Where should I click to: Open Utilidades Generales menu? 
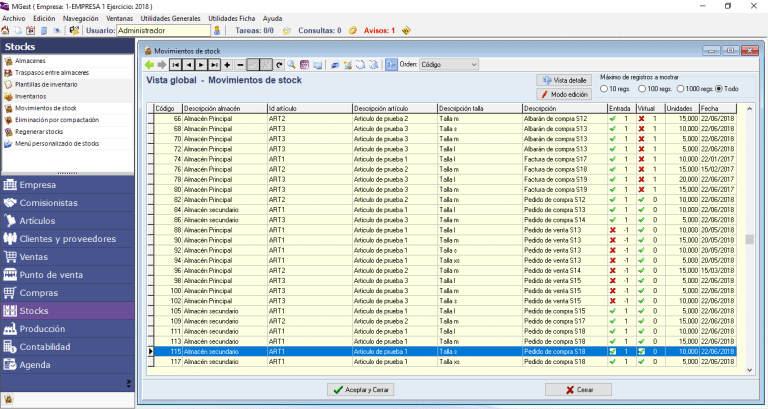[170, 19]
